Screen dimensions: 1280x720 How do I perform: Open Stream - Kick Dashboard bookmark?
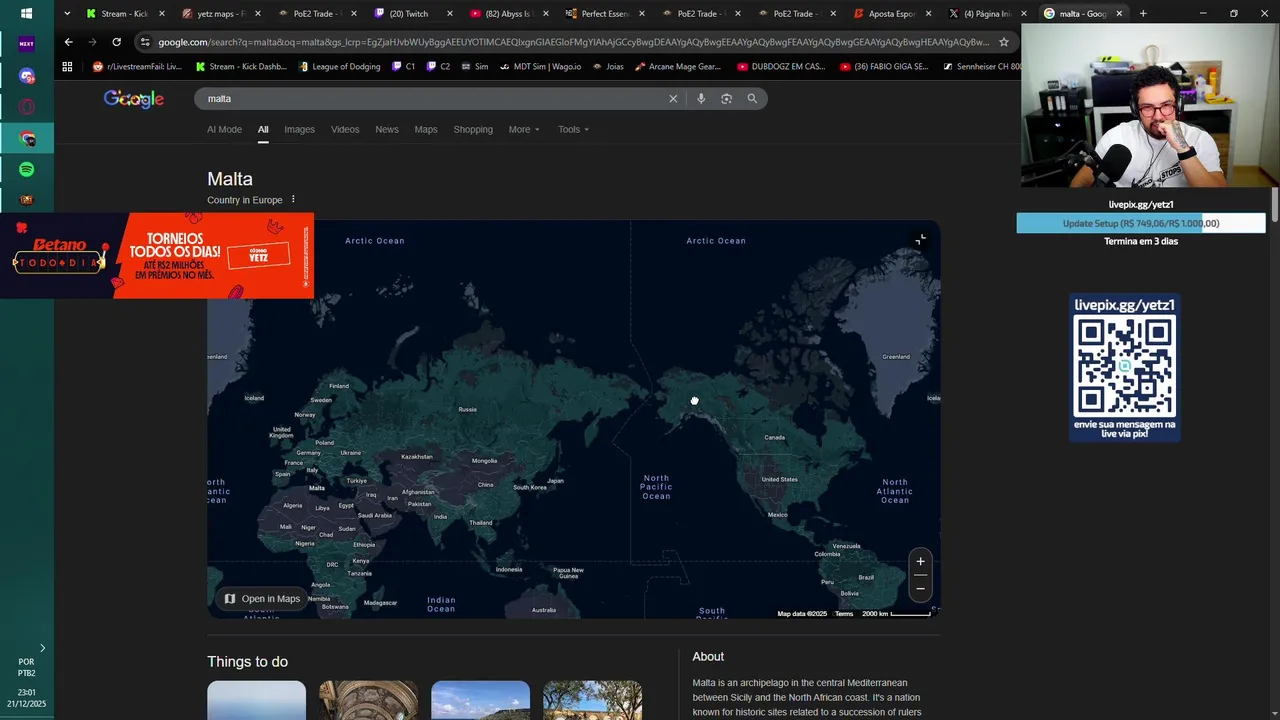tap(240, 66)
